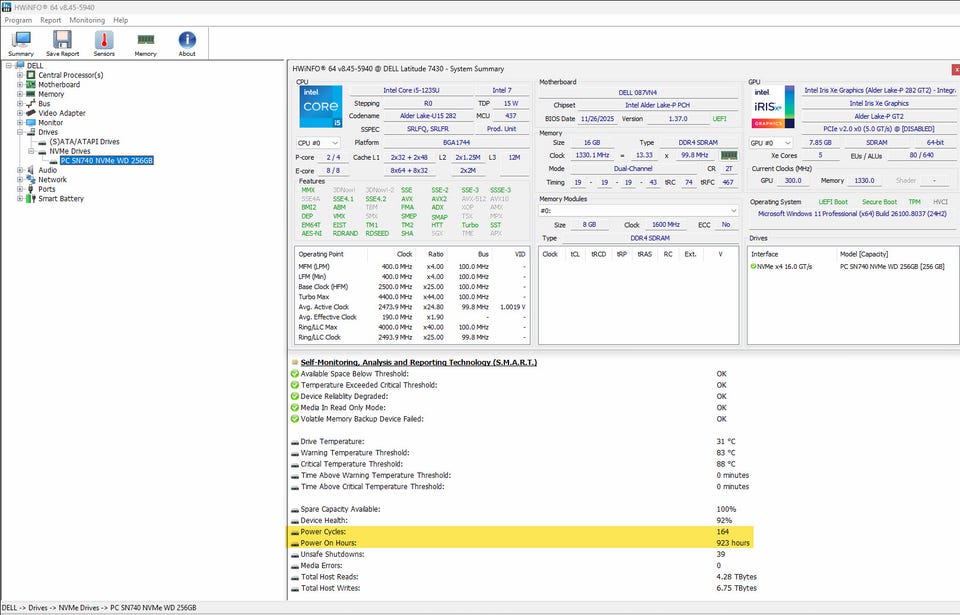Open the Report menu
The width and height of the screenshot is (960, 615).
tap(50, 20)
